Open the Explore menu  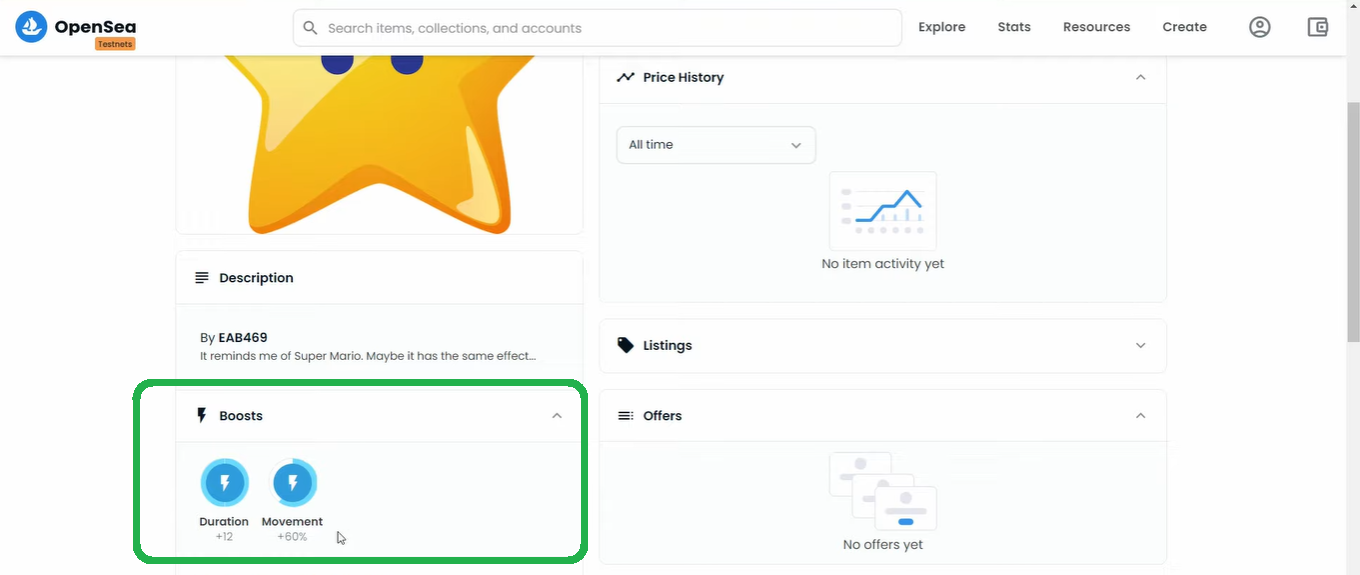942,27
